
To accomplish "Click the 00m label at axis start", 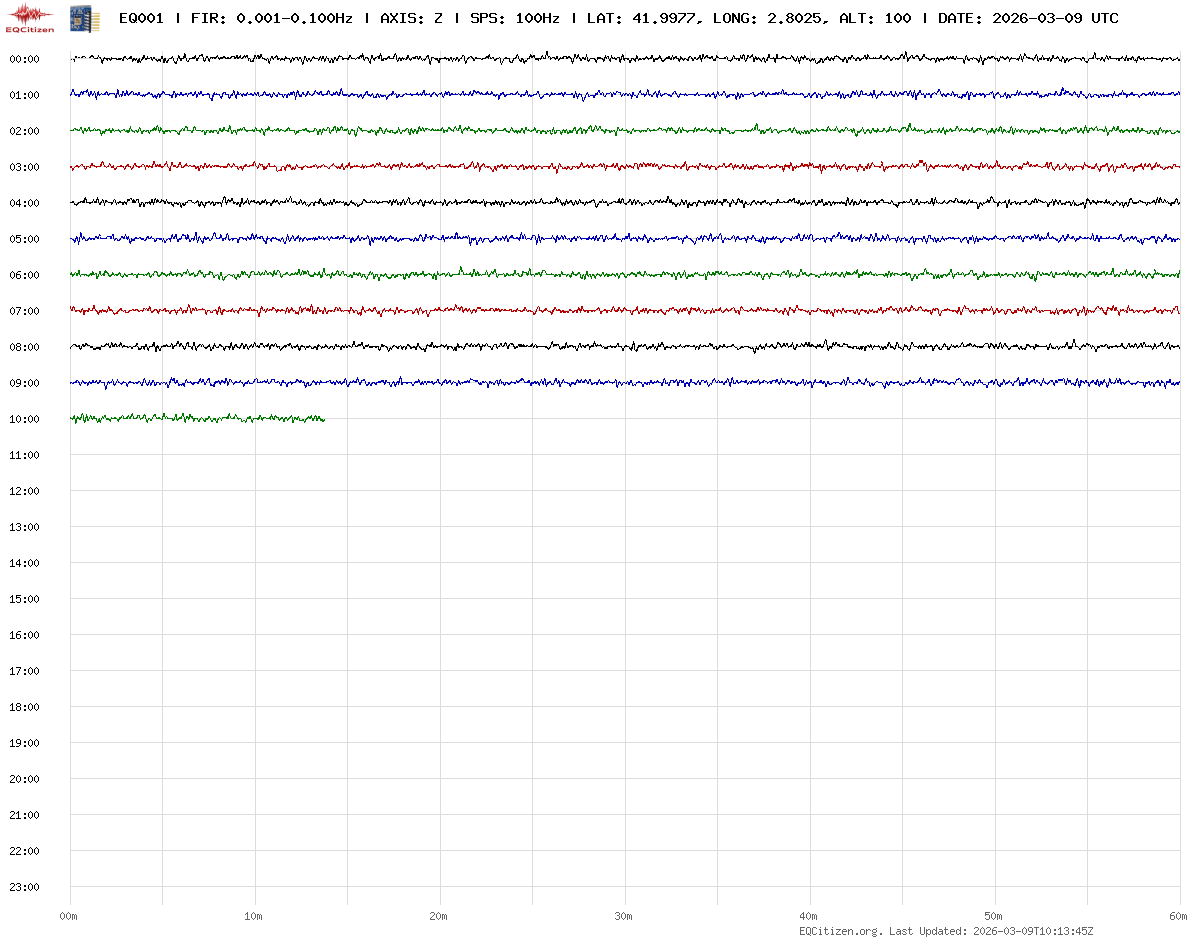I will (69, 916).
